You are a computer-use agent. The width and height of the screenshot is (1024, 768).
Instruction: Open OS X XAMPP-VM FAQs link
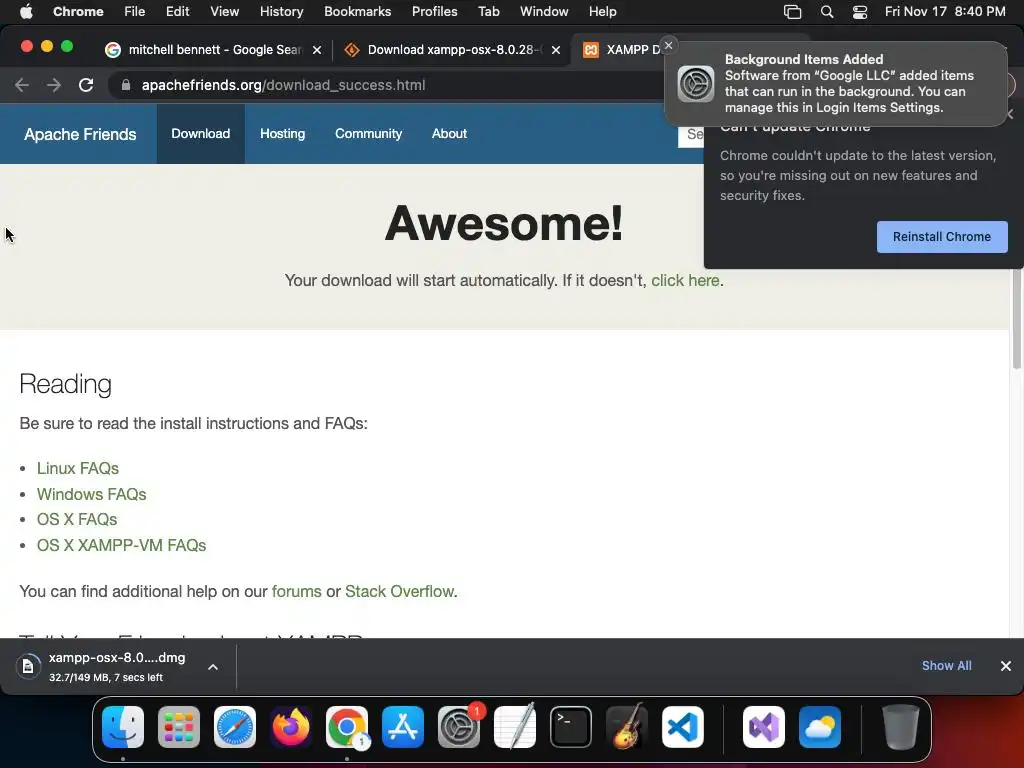[121, 545]
